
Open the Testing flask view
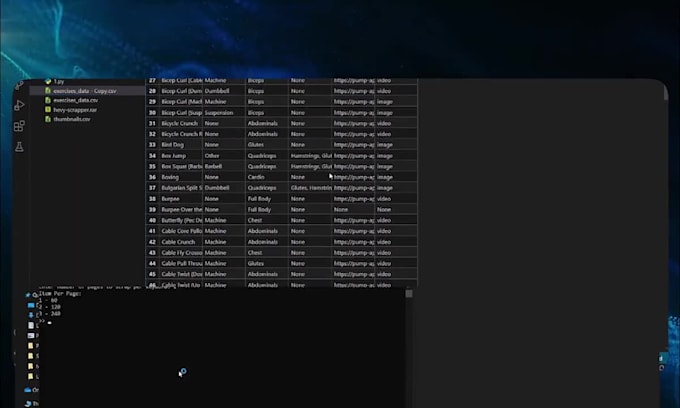(19, 147)
